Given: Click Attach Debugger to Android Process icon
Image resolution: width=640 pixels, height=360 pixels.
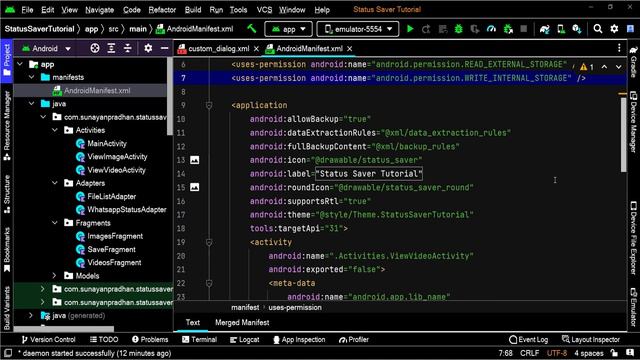Looking at the screenshot, I should [508, 29].
